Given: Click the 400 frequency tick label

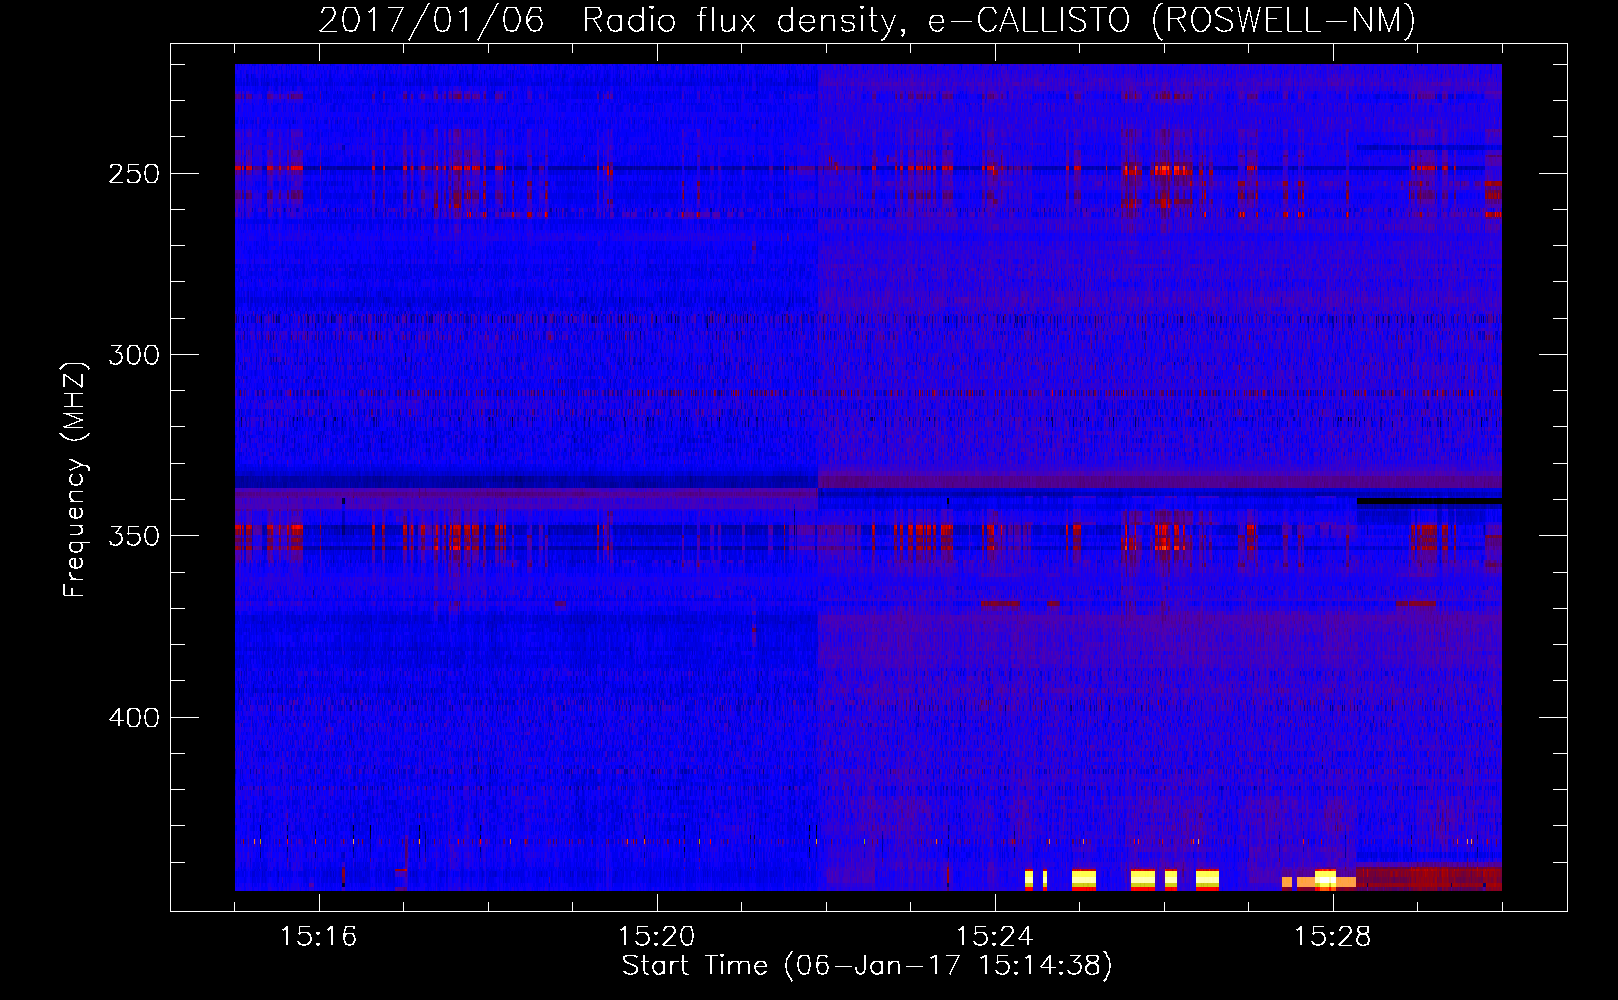Looking at the screenshot, I should coord(134,718).
